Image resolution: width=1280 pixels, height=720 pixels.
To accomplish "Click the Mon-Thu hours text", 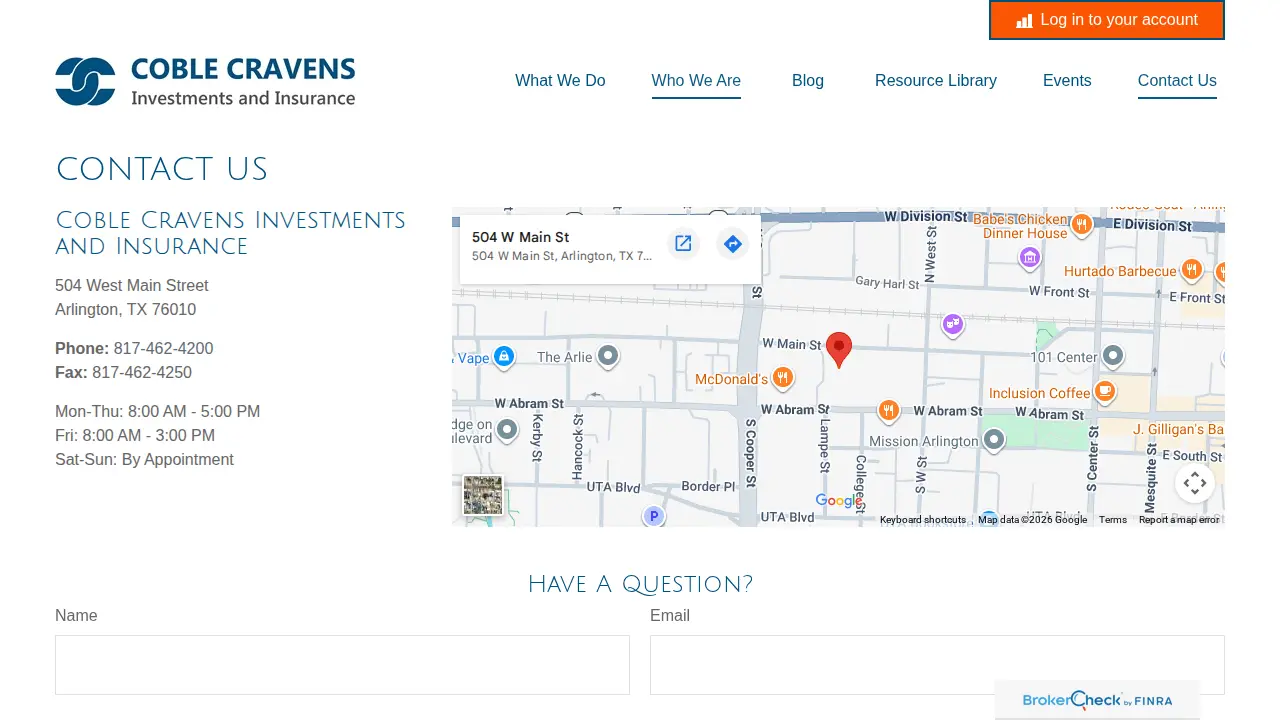I will coord(157,412).
